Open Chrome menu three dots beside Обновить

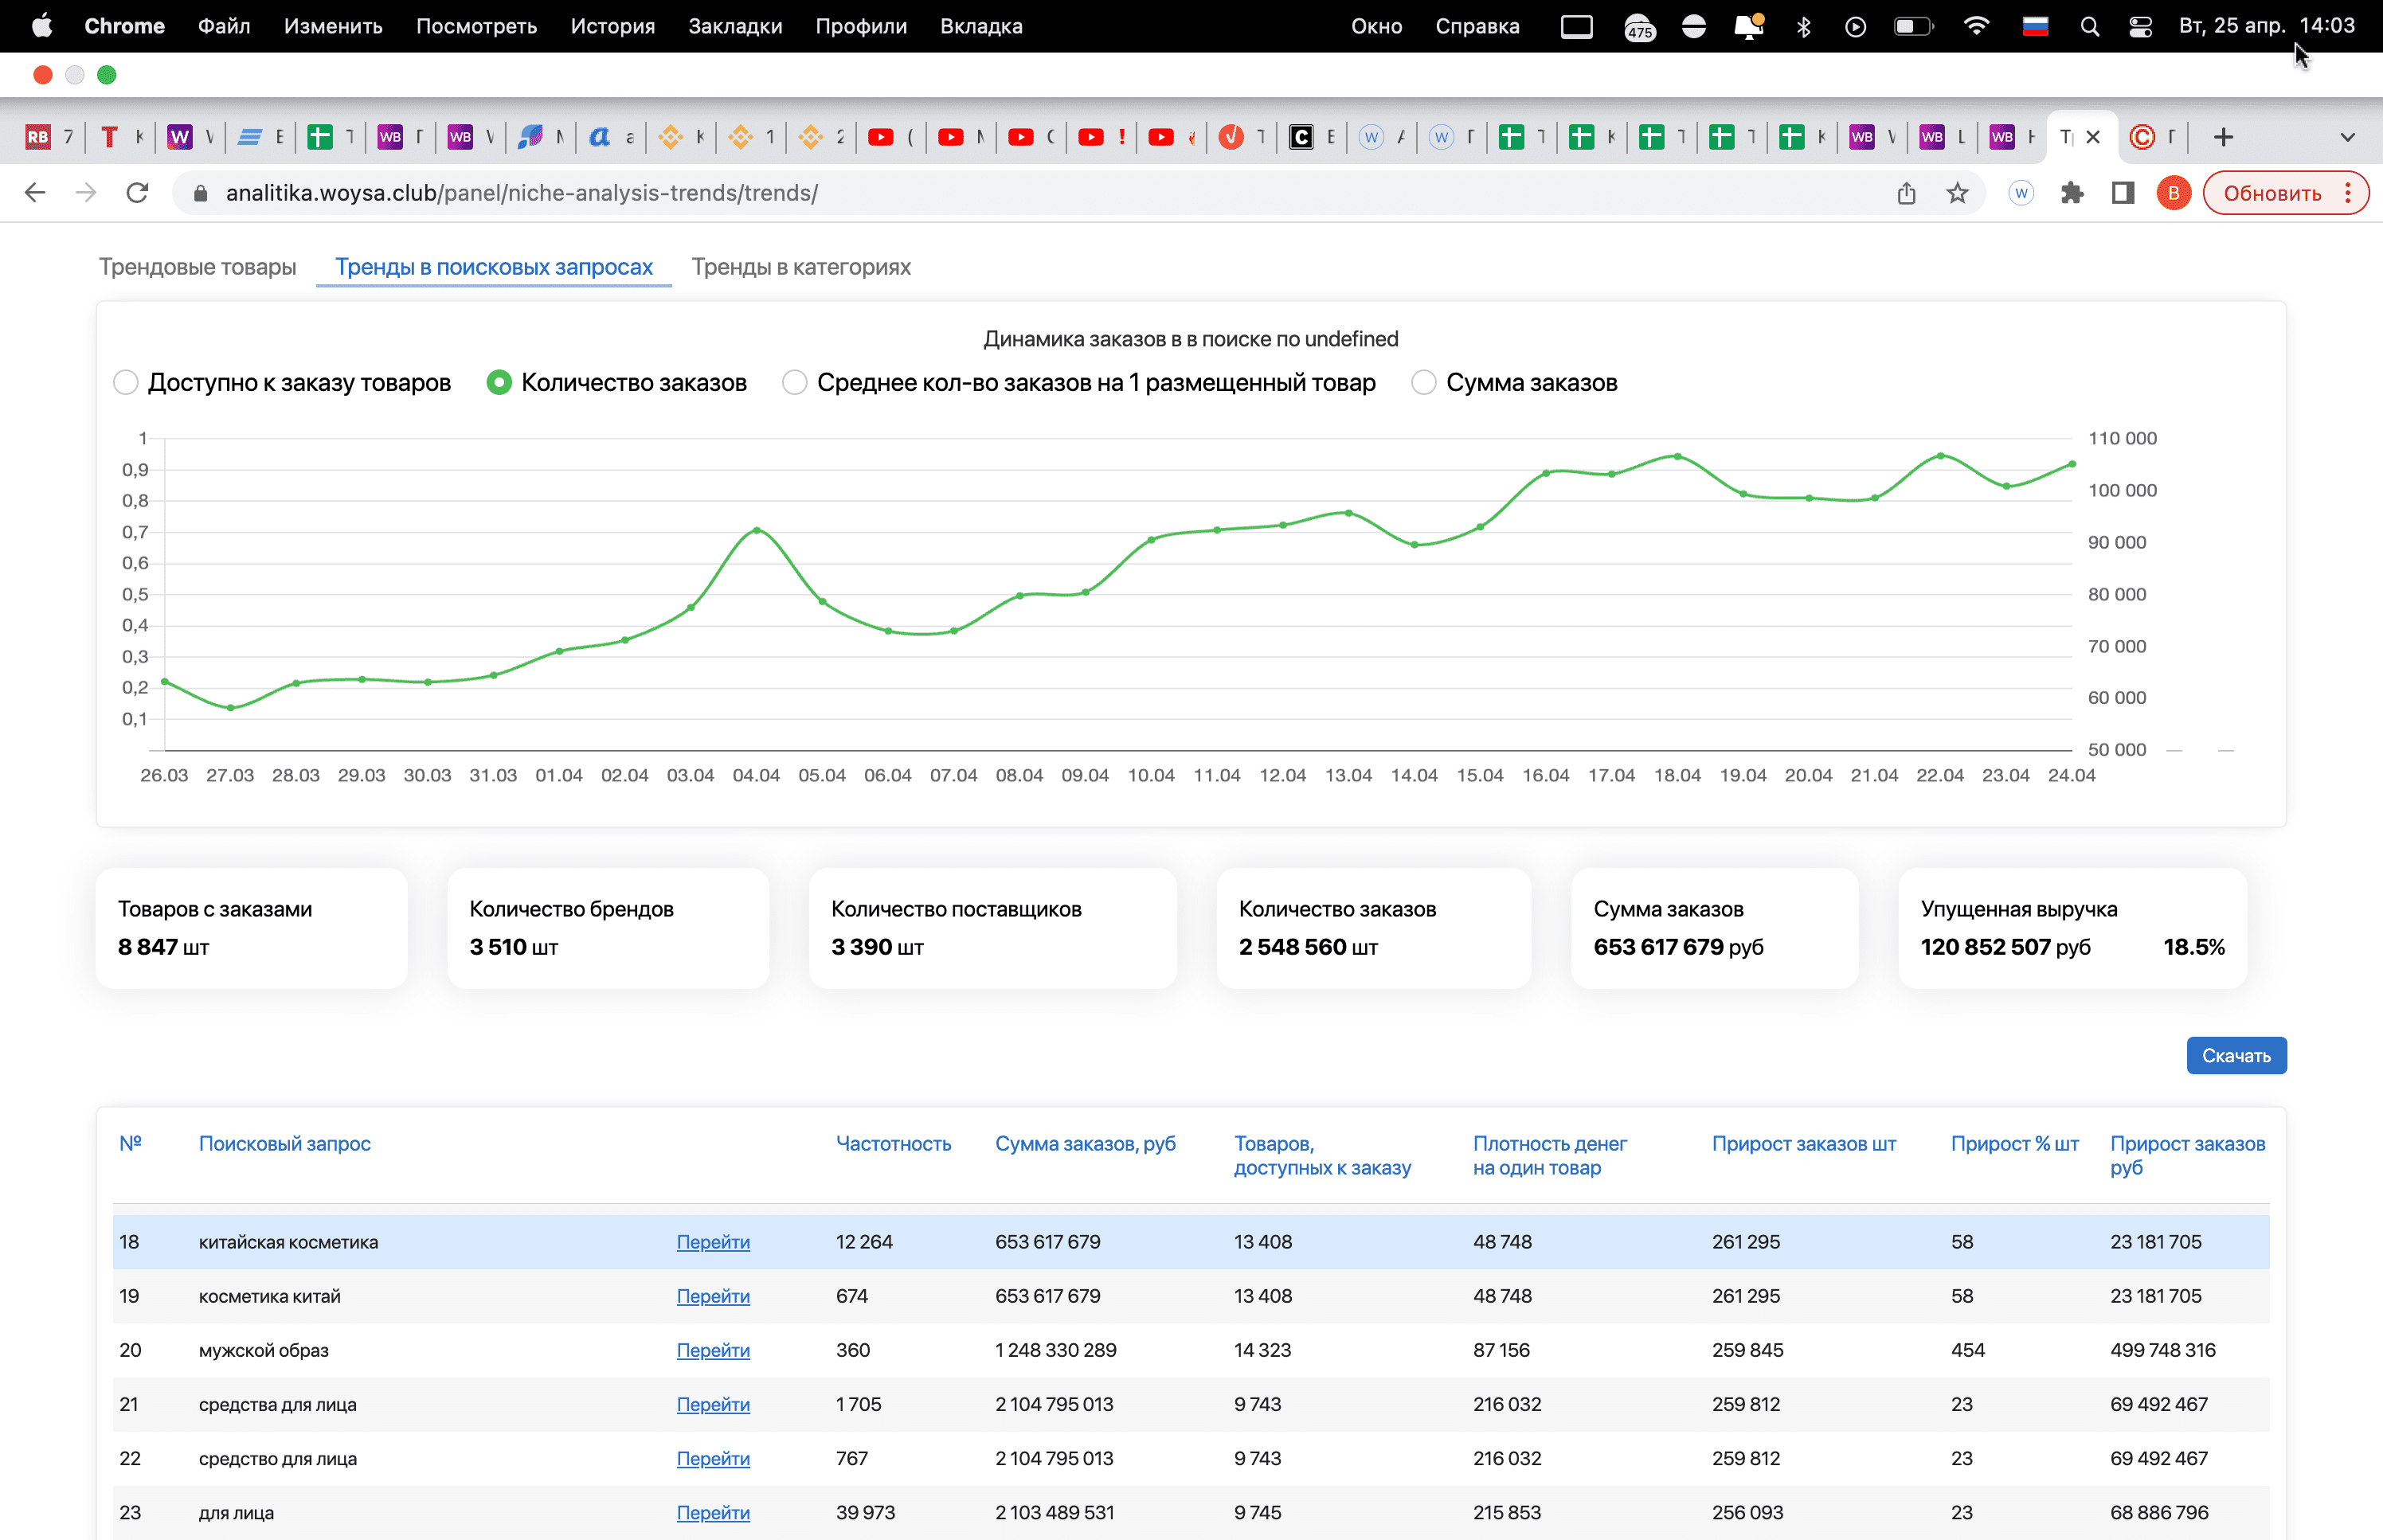pyautogui.click(x=2348, y=193)
